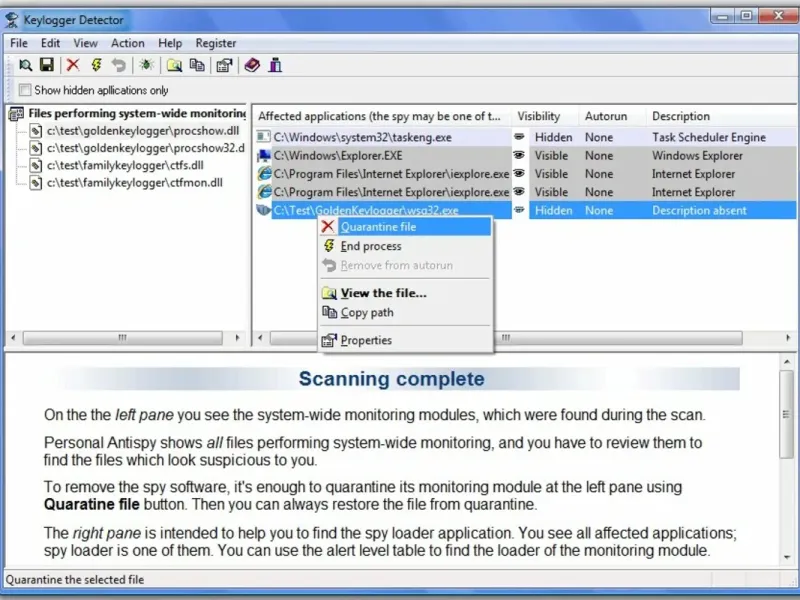Select the C:\Windows\system32\taskeng.exe row
Image resolution: width=800 pixels, height=600 pixels.
coord(526,137)
